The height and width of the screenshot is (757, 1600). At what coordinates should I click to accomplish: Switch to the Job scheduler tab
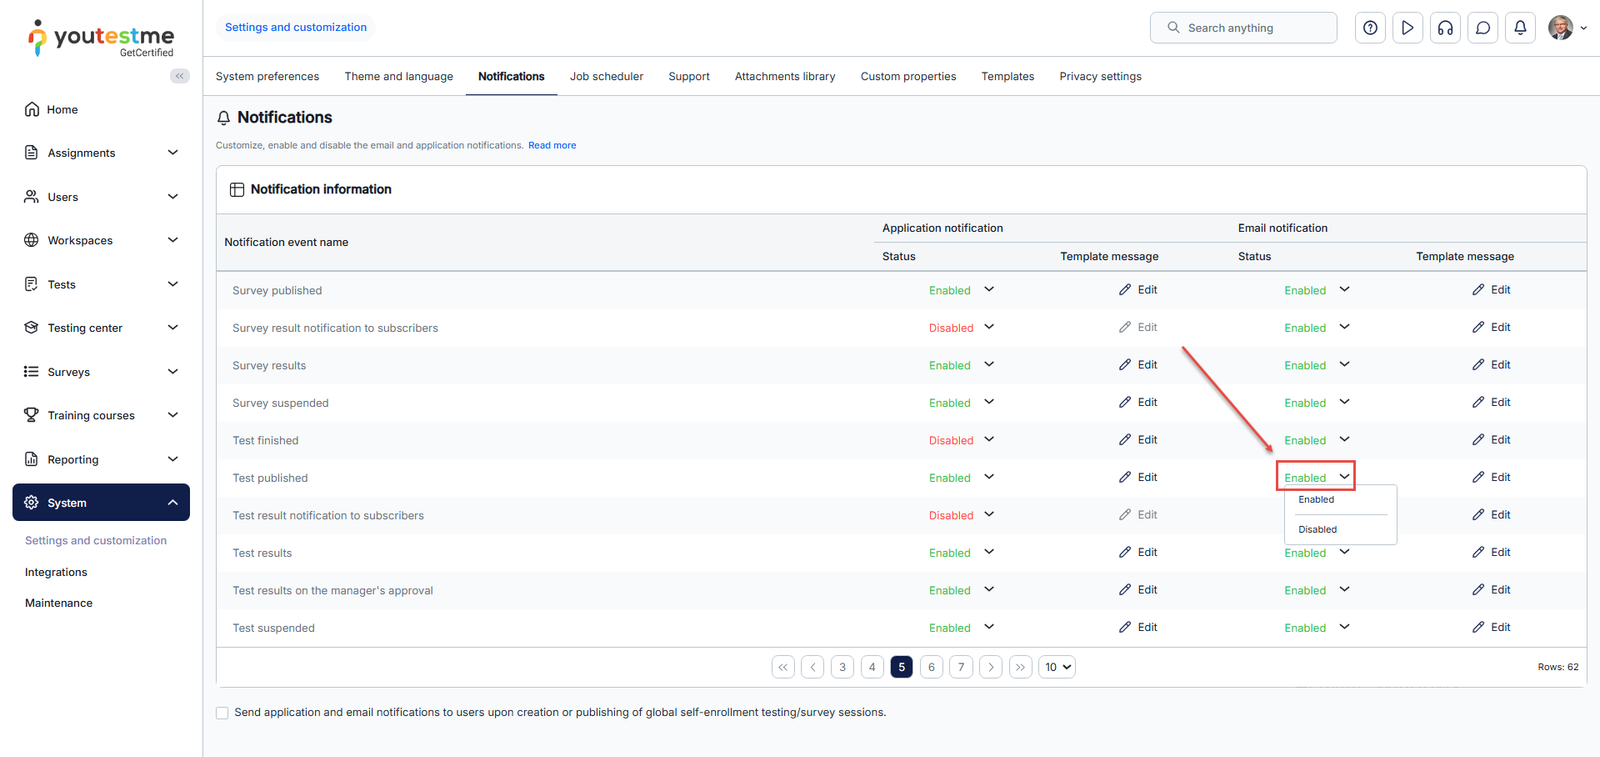pos(606,76)
